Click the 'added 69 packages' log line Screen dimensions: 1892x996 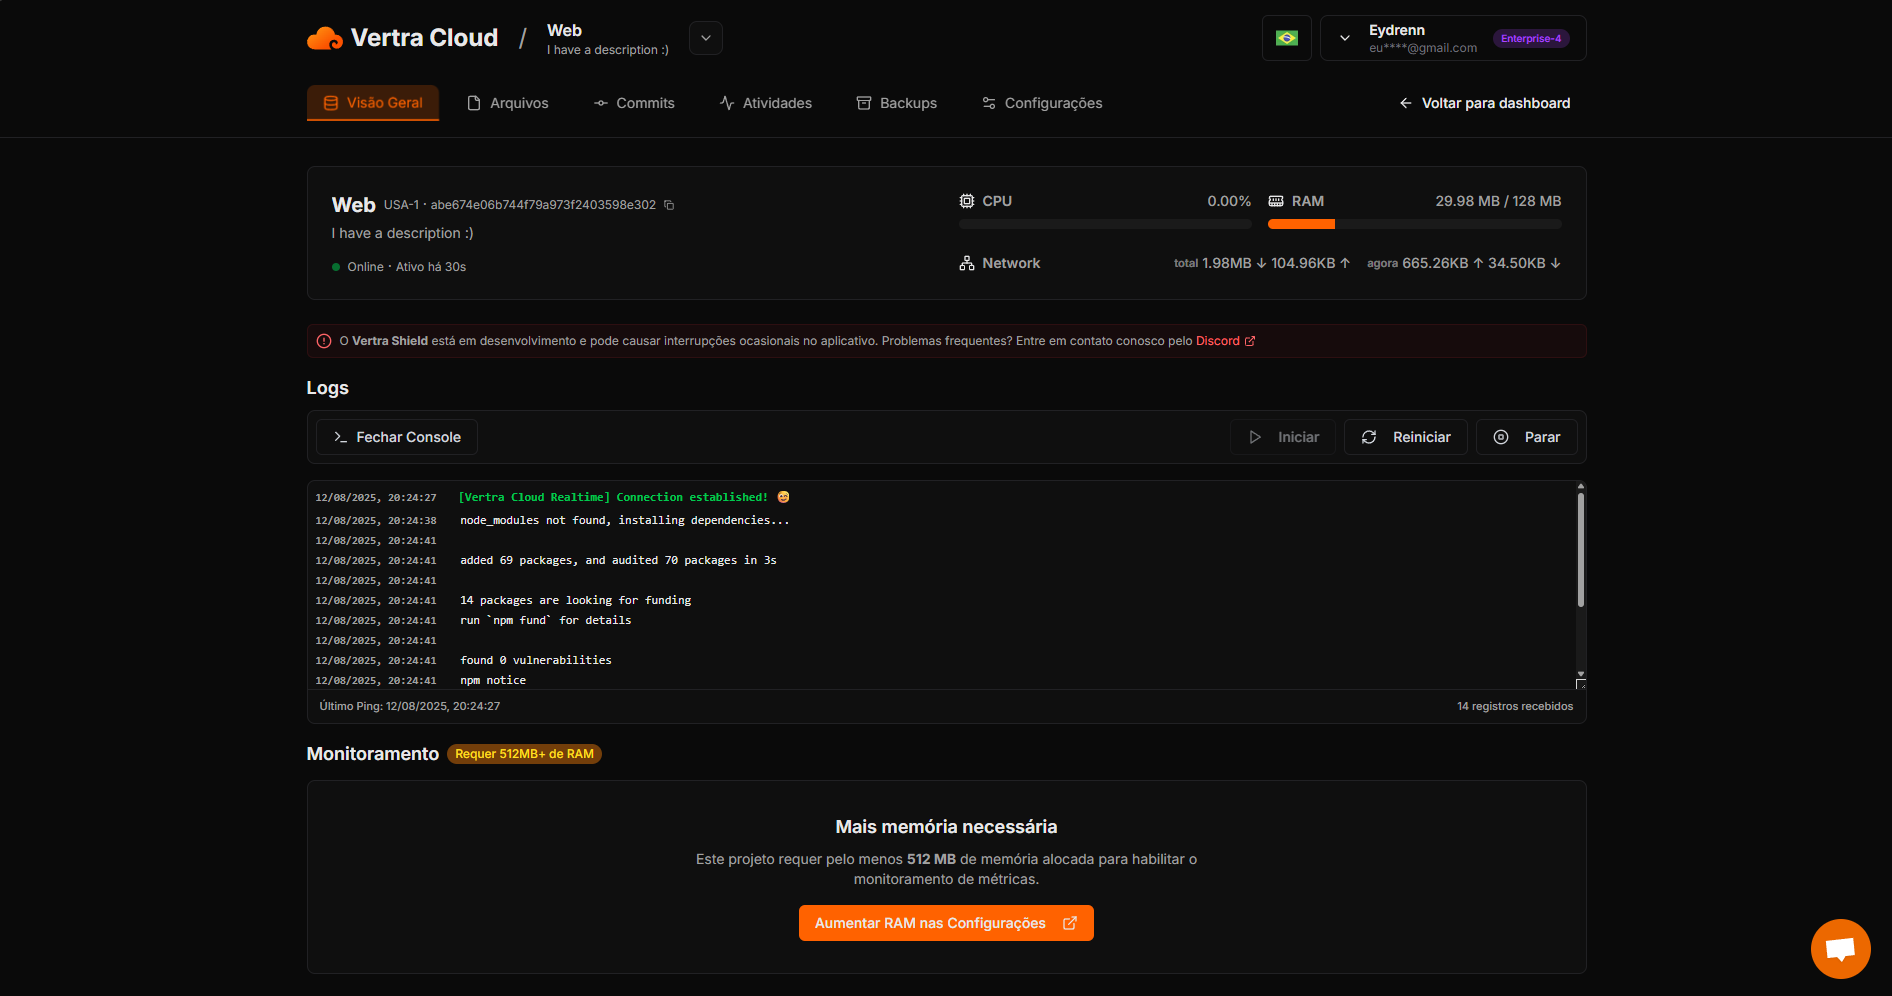click(618, 560)
